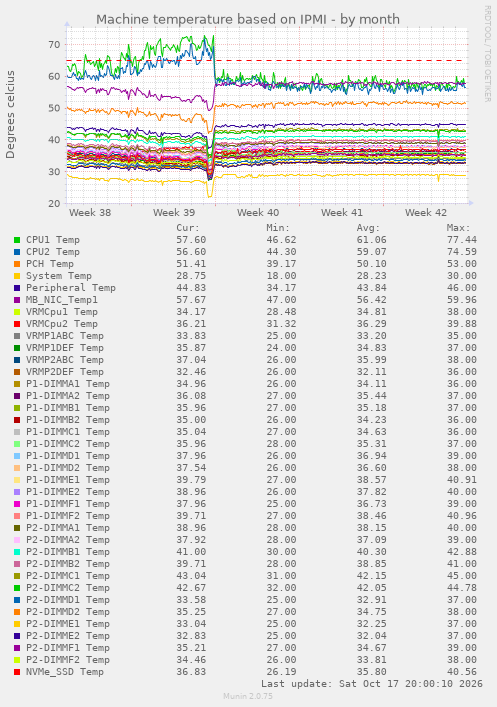Click the 'CPU2 Temp' legend label
Screen dimensions: 497x707
click(x=53, y=252)
